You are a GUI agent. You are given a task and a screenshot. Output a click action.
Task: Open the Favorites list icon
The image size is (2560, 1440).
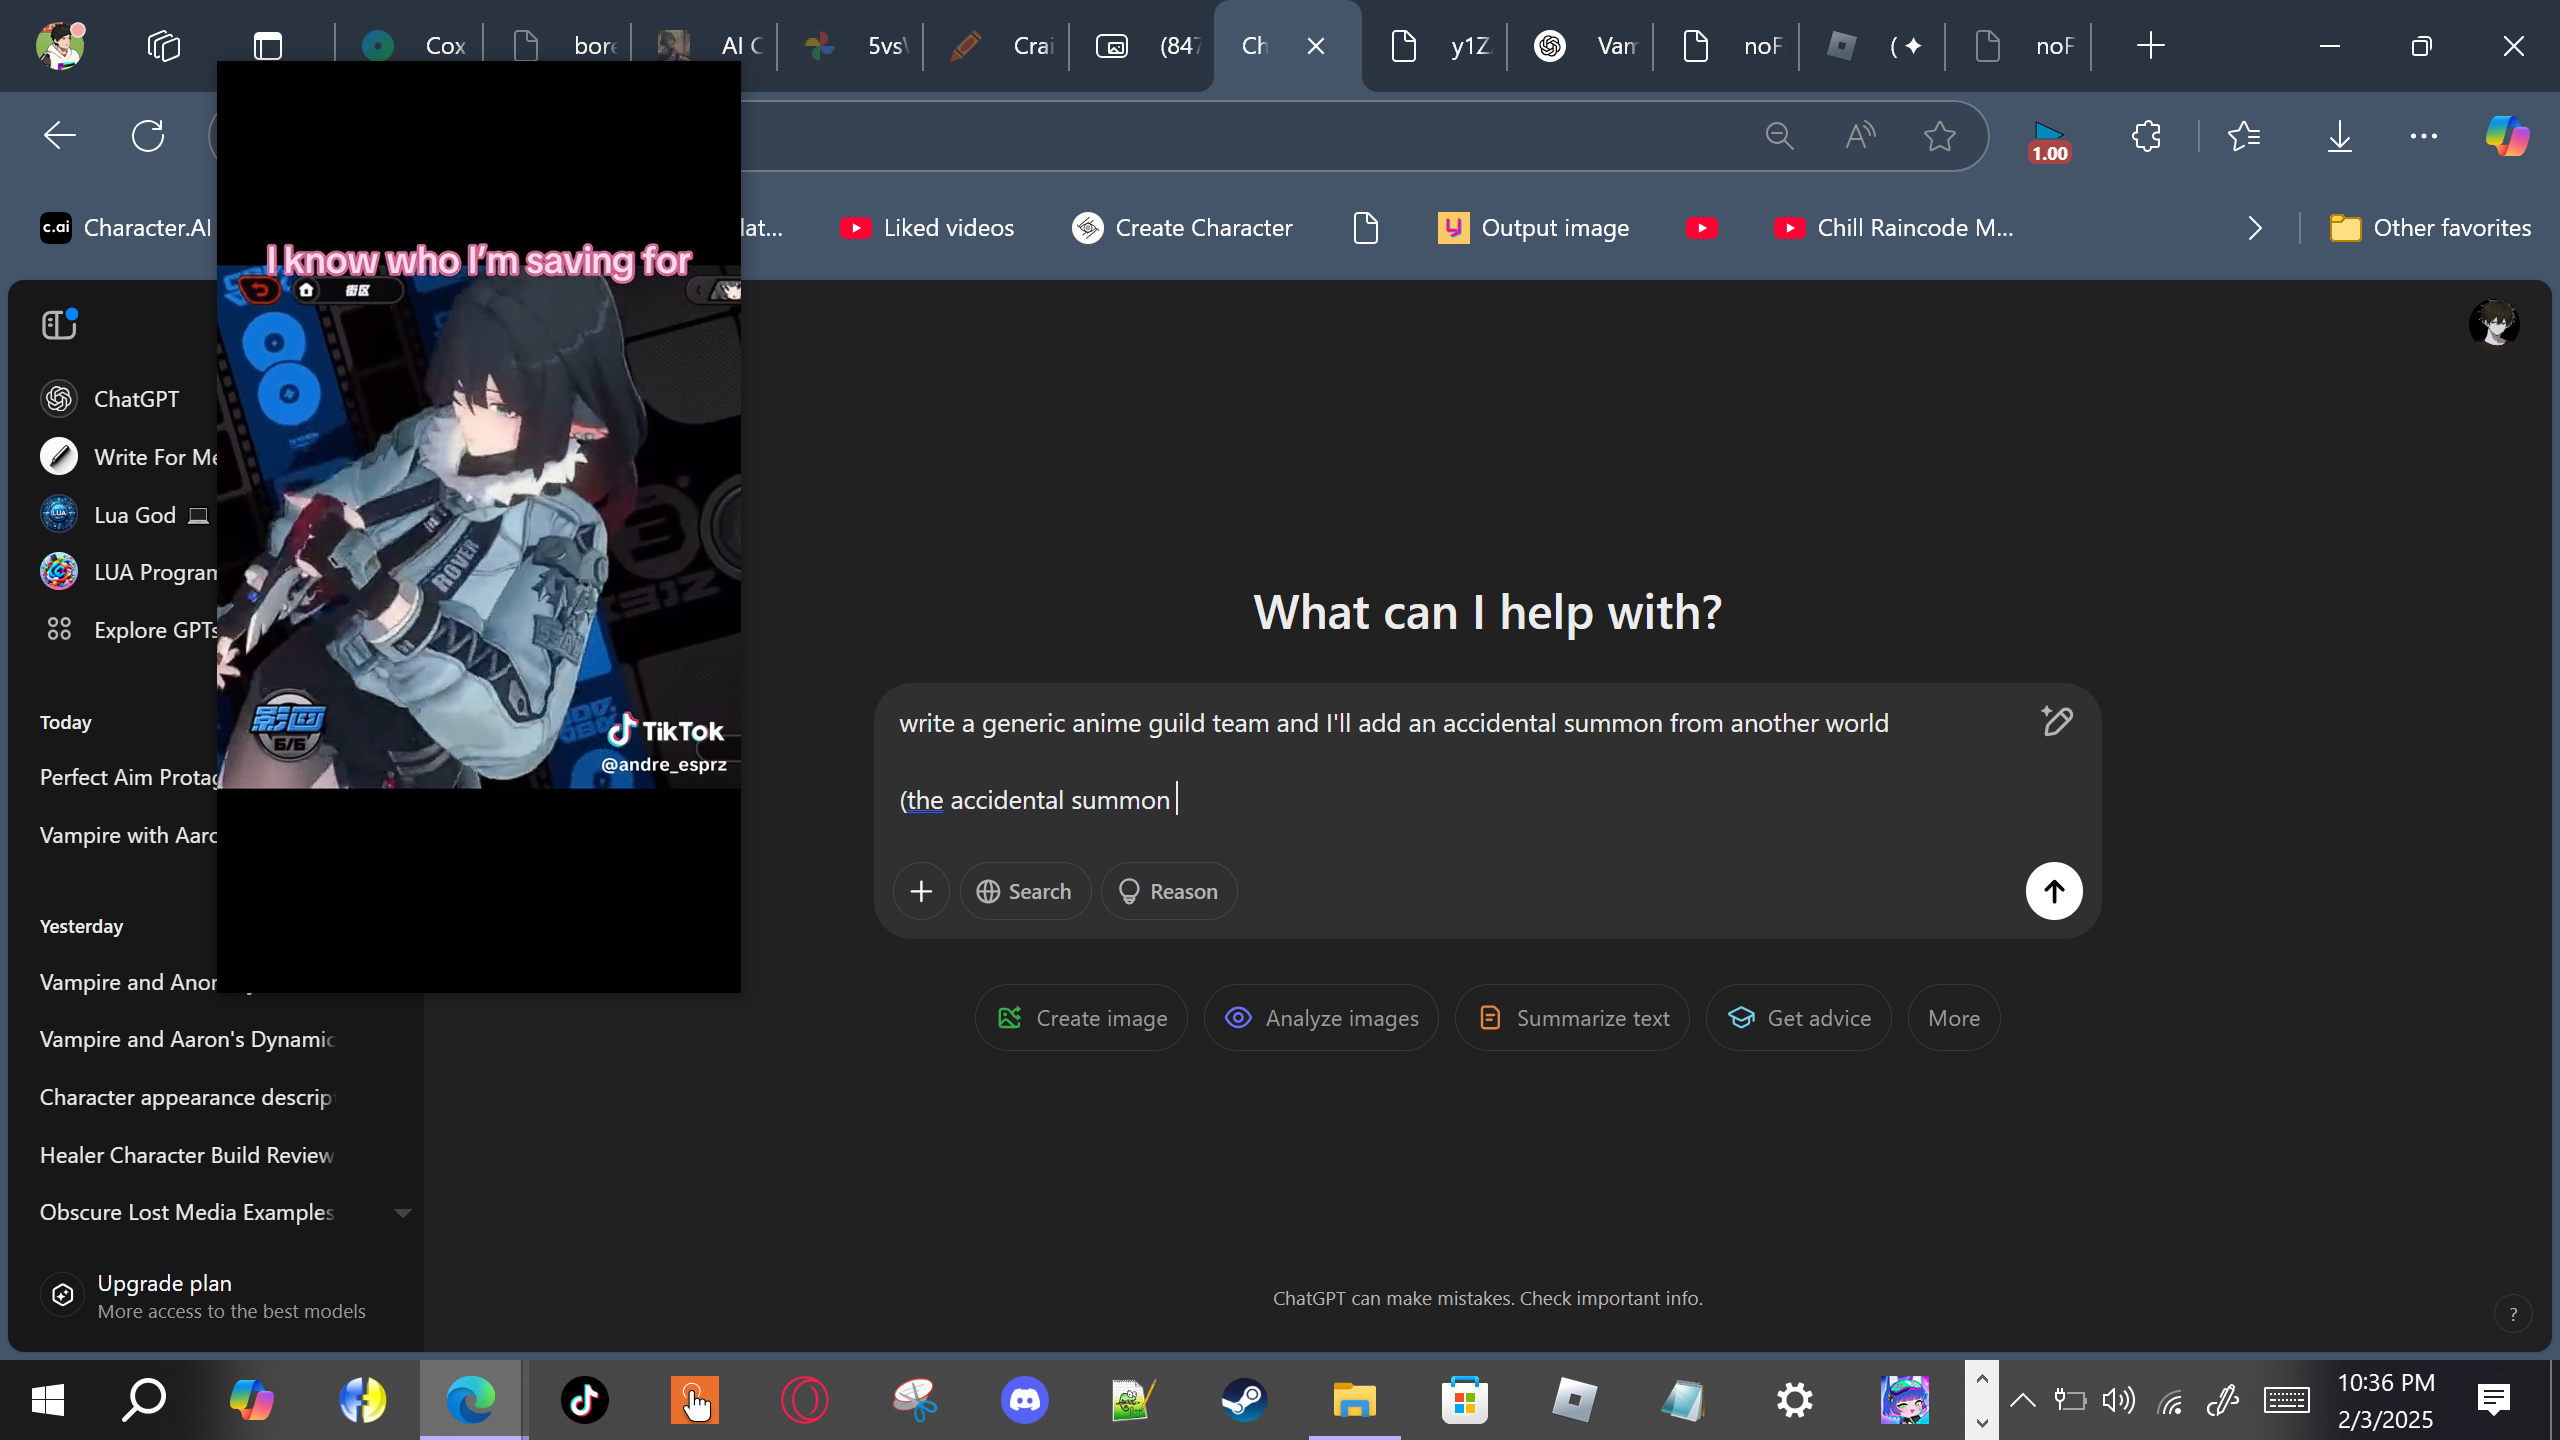tap(2244, 136)
